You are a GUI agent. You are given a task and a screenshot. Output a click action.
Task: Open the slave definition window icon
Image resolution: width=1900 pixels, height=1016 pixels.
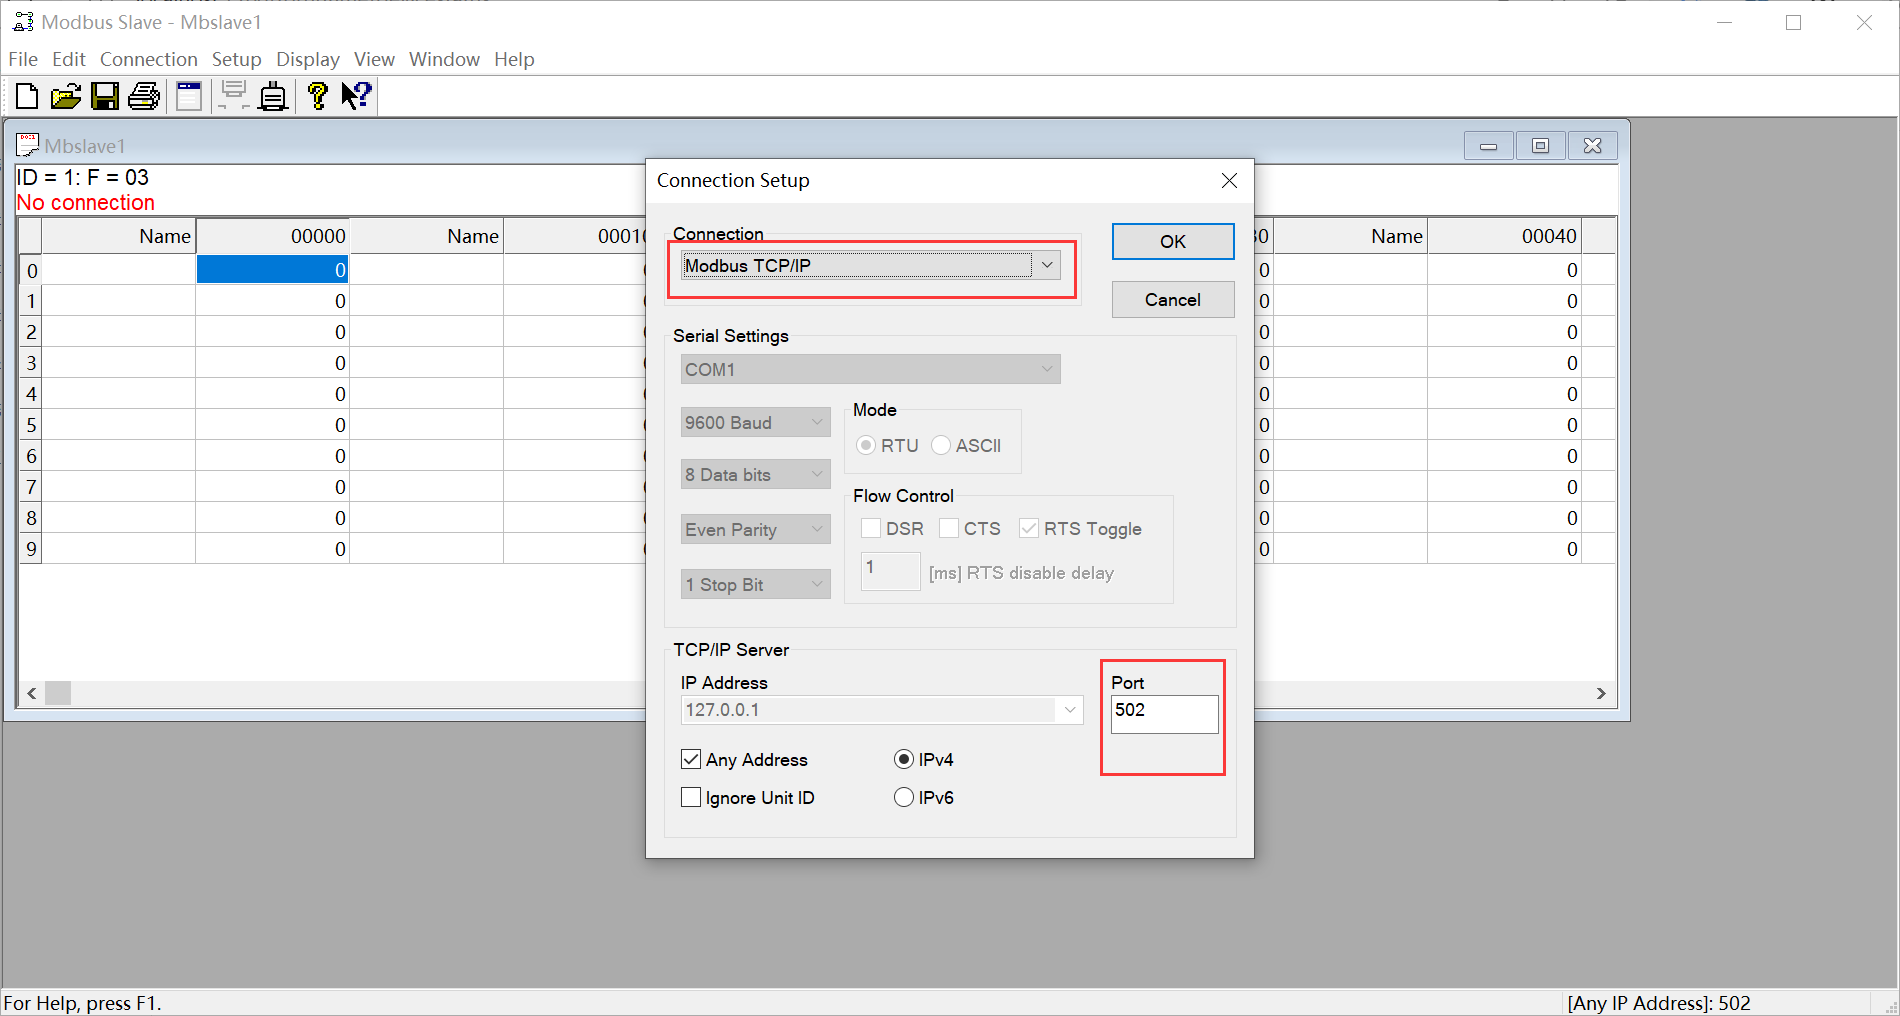pos(189,96)
